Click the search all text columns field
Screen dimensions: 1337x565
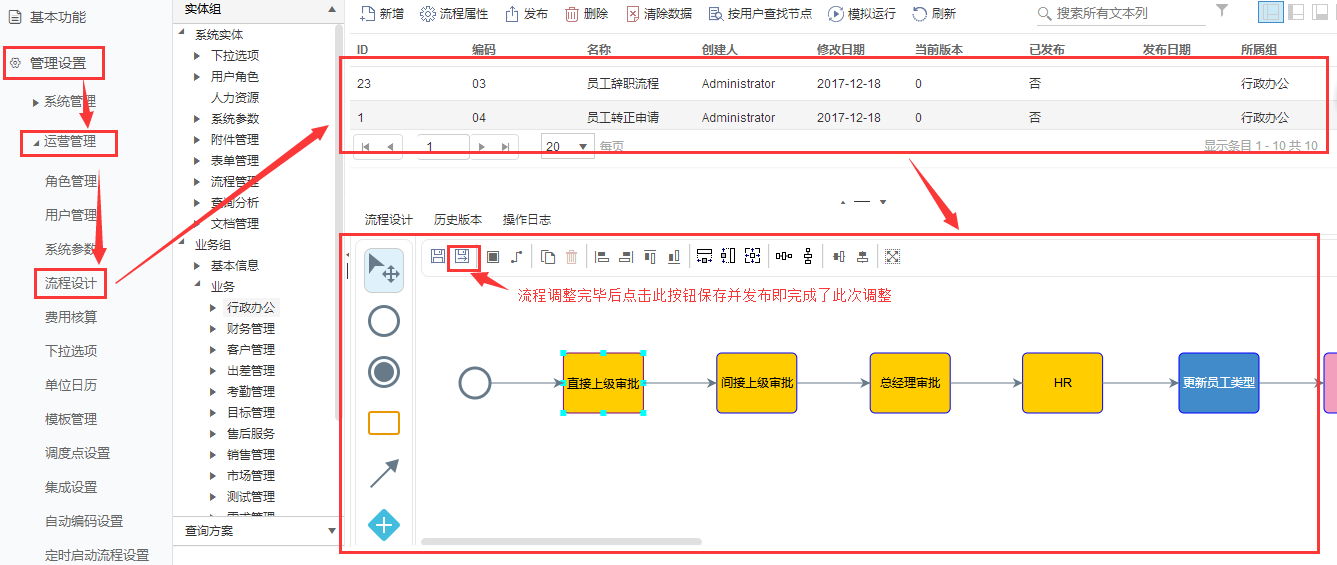(1125, 14)
